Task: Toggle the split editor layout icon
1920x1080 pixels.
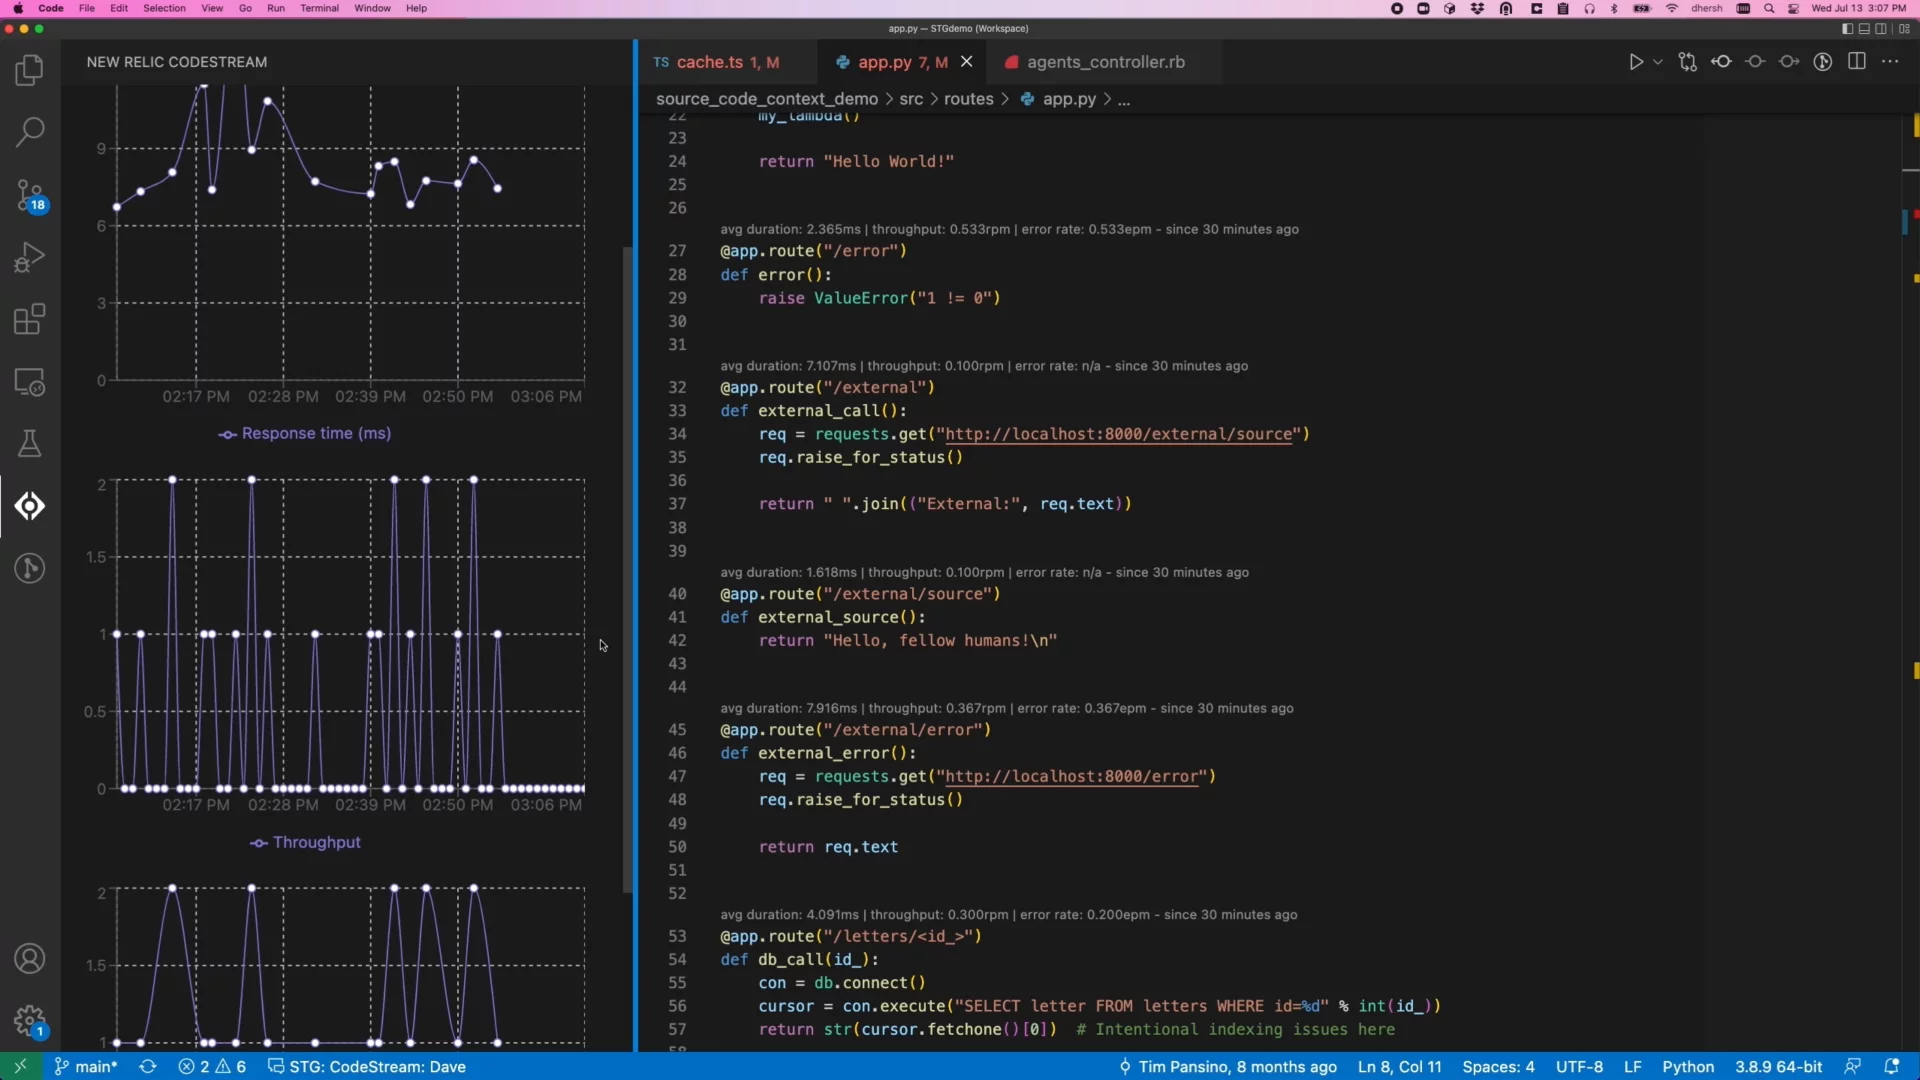Action: tap(1857, 62)
